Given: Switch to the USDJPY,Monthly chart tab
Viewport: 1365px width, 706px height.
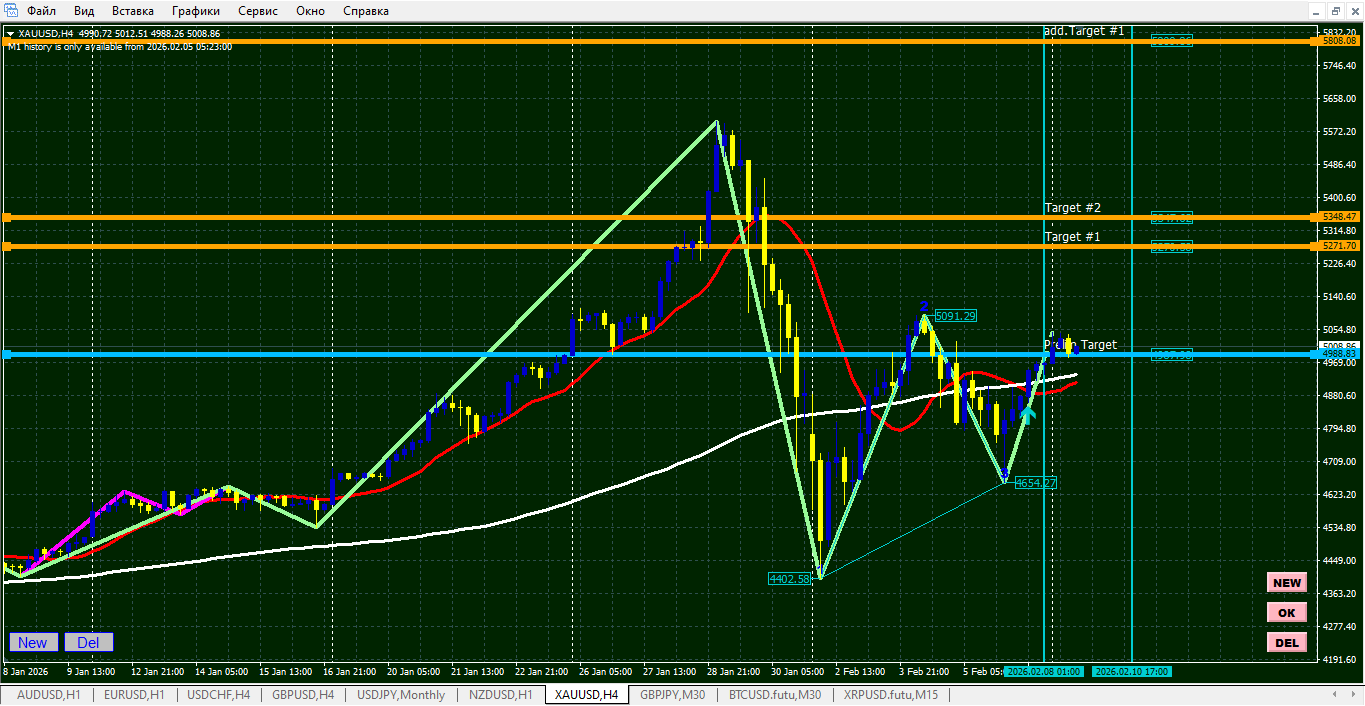Looking at the screenshot, I should 401,695.
